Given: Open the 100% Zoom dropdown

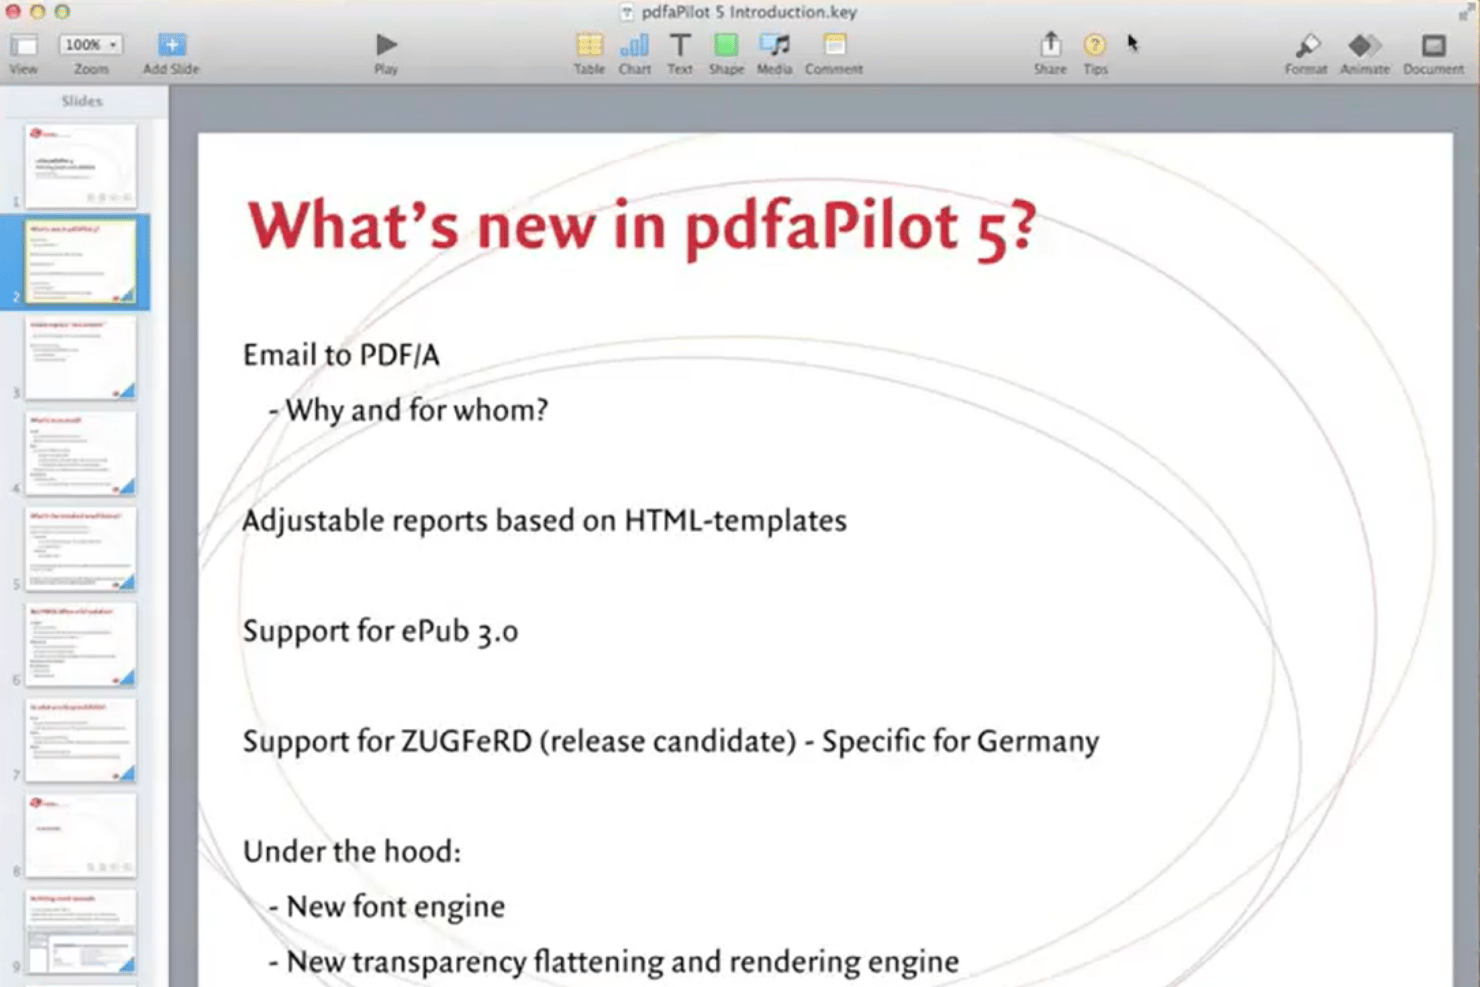Looking at the screenshot, I should 90,45.
